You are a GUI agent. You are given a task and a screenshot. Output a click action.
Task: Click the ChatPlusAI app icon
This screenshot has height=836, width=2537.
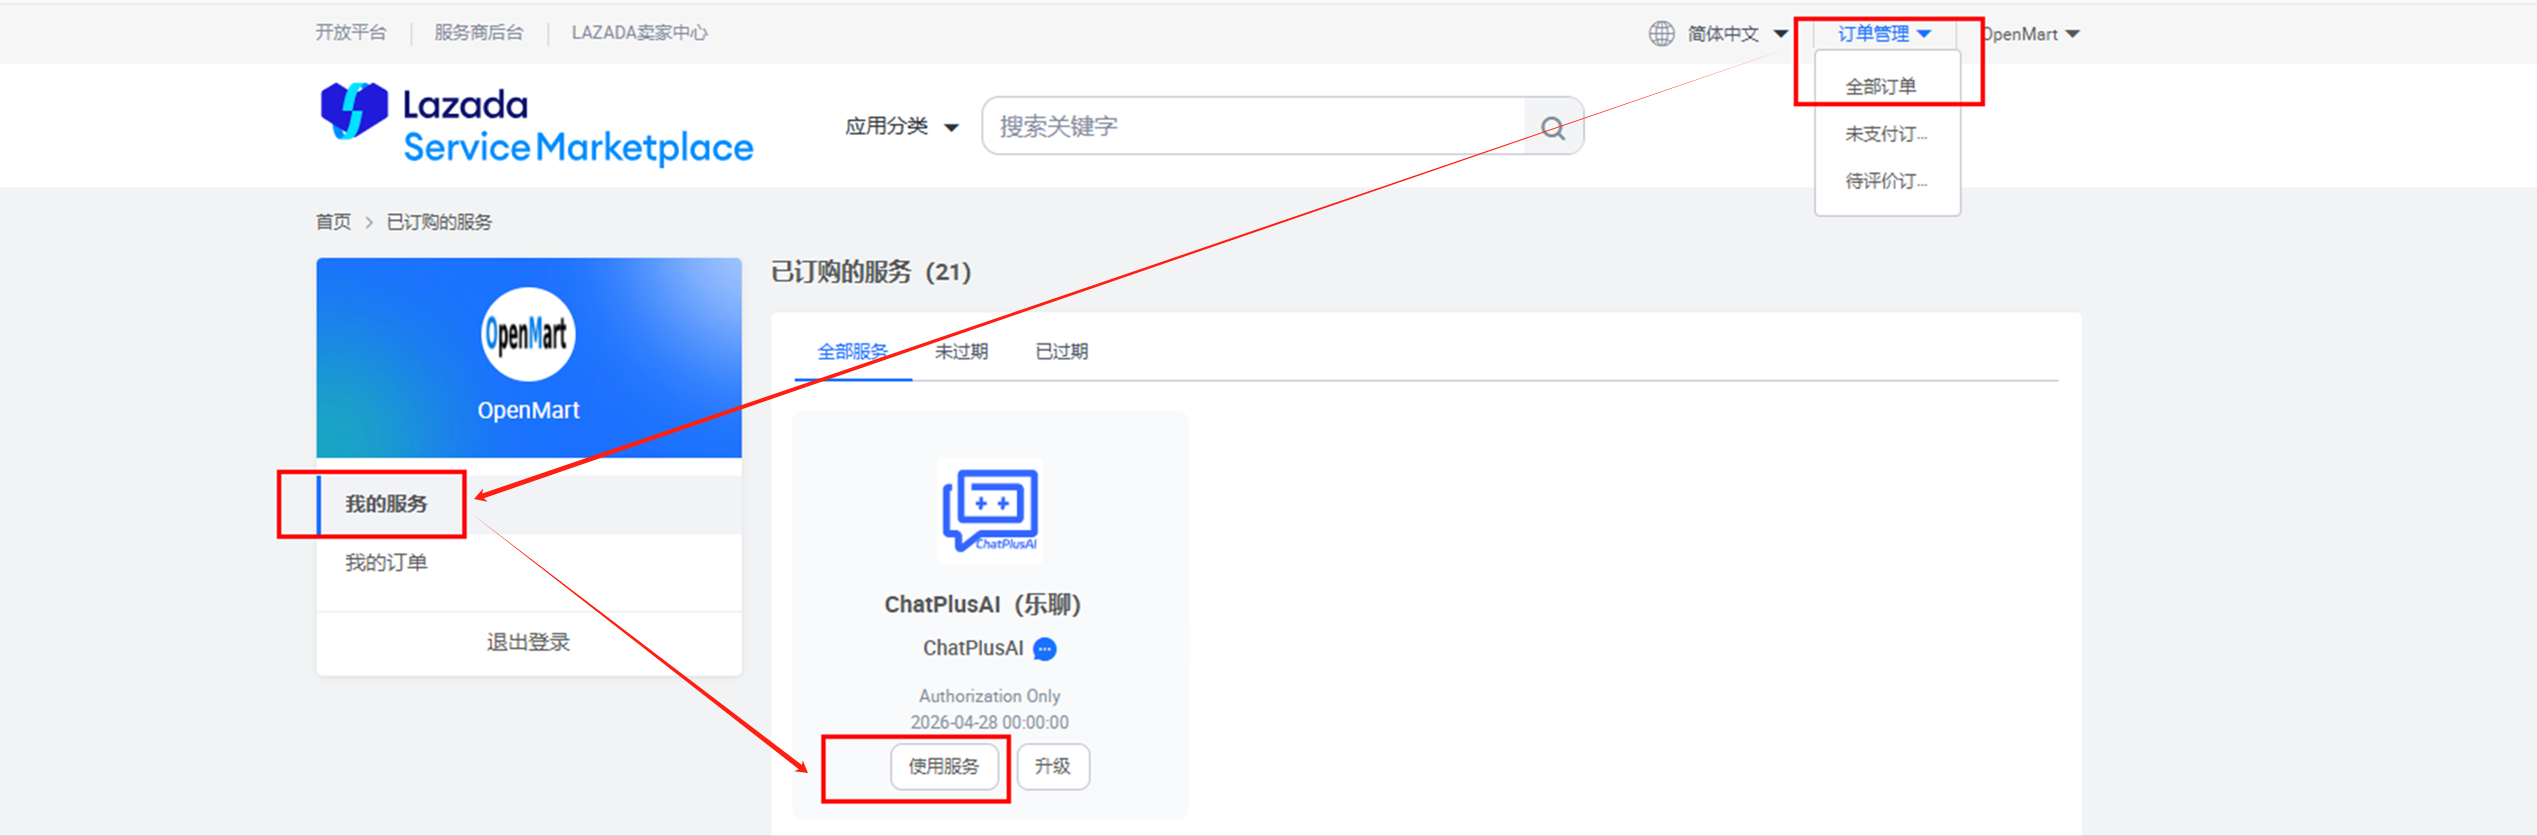[x=990, y=510]
